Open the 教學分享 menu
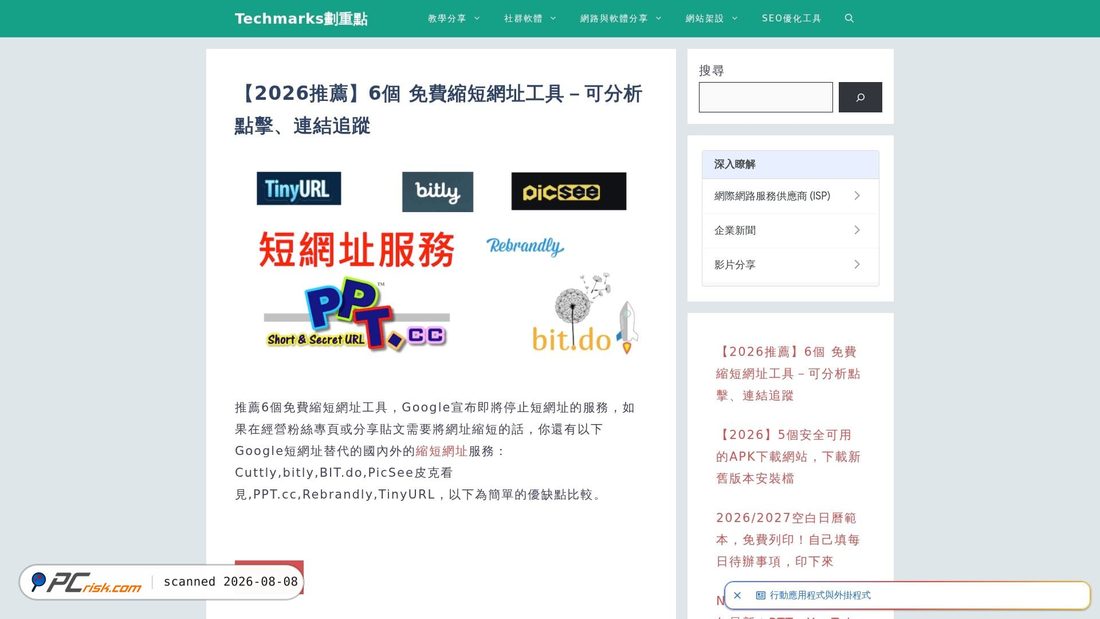1100x619 pixels. click(x=447, y=18)
